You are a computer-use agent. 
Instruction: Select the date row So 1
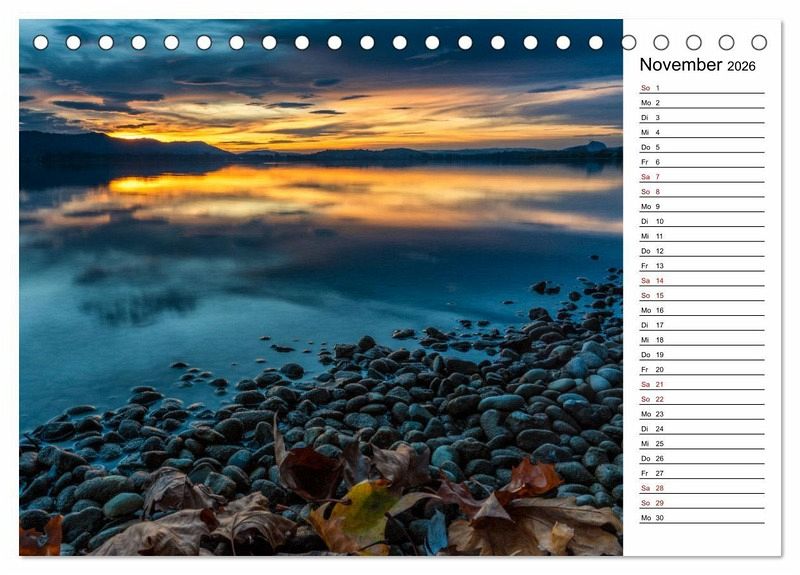click(702, 88)
